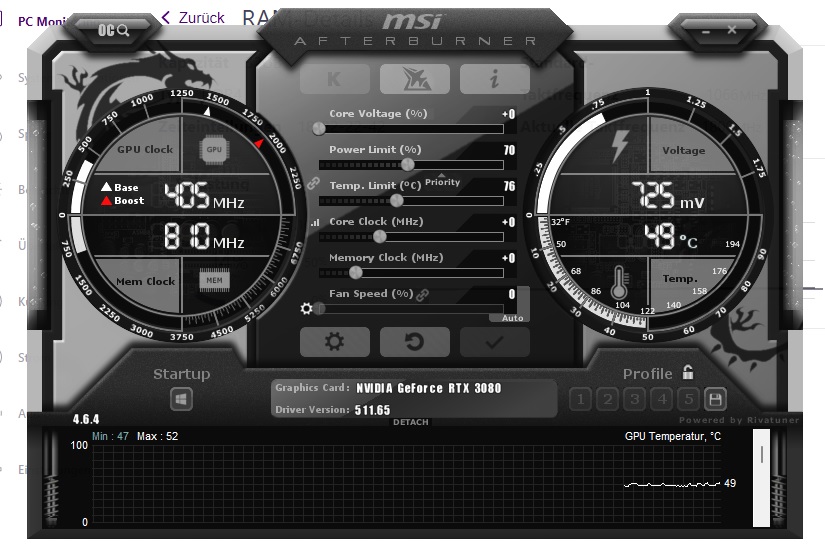Click the Min : 47 graph label
Screen dimensions: 825x554
[x=110, y=436]
